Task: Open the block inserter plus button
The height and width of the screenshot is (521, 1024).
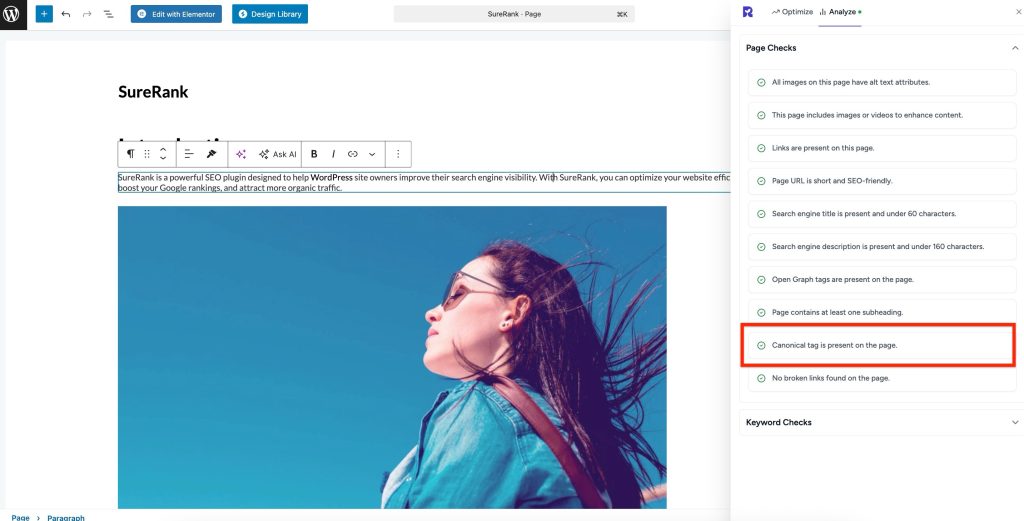Action: [x=44, y=14]
